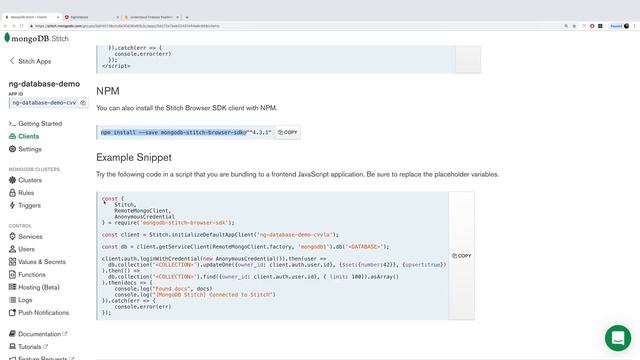This screenshot has width=640, height=360.
Task: Click the loginWithCredential code line
Action: 214,258
